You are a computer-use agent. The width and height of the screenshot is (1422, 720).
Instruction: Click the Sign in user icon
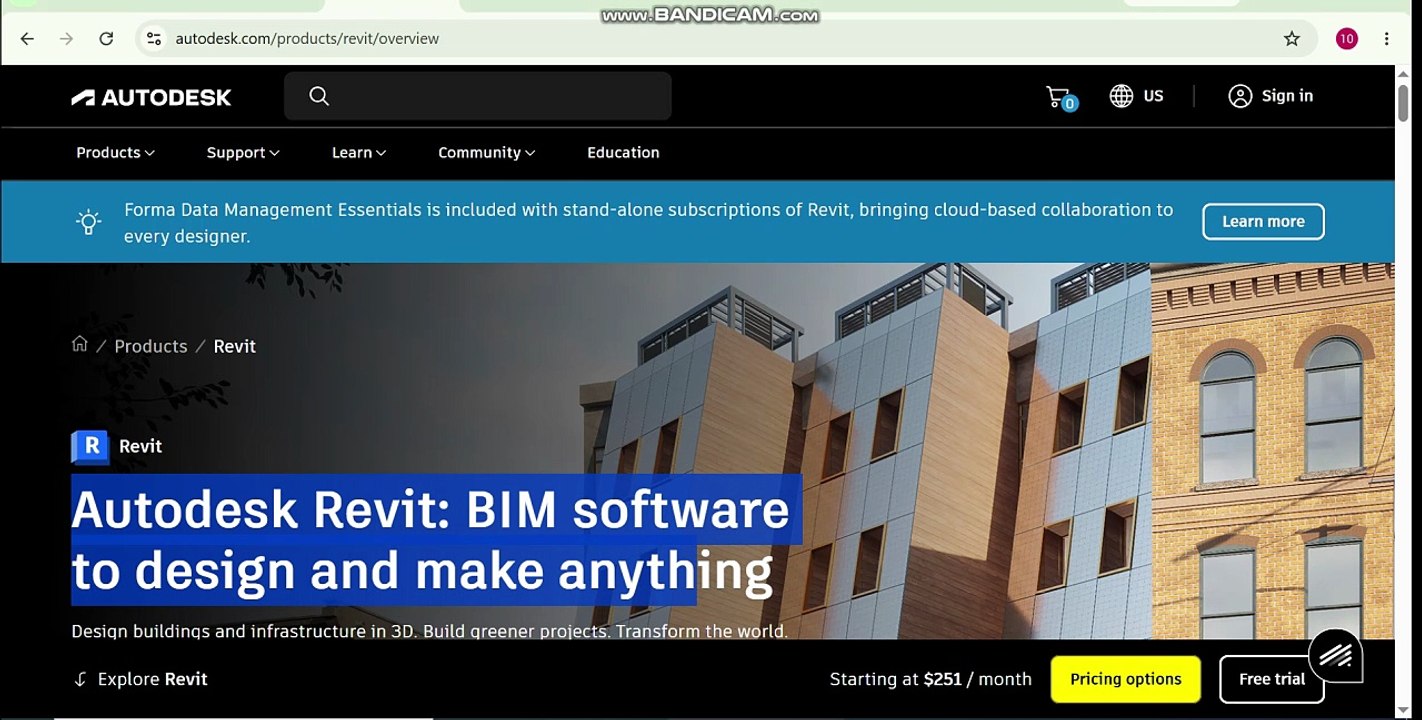click(x=1240, y=96)
